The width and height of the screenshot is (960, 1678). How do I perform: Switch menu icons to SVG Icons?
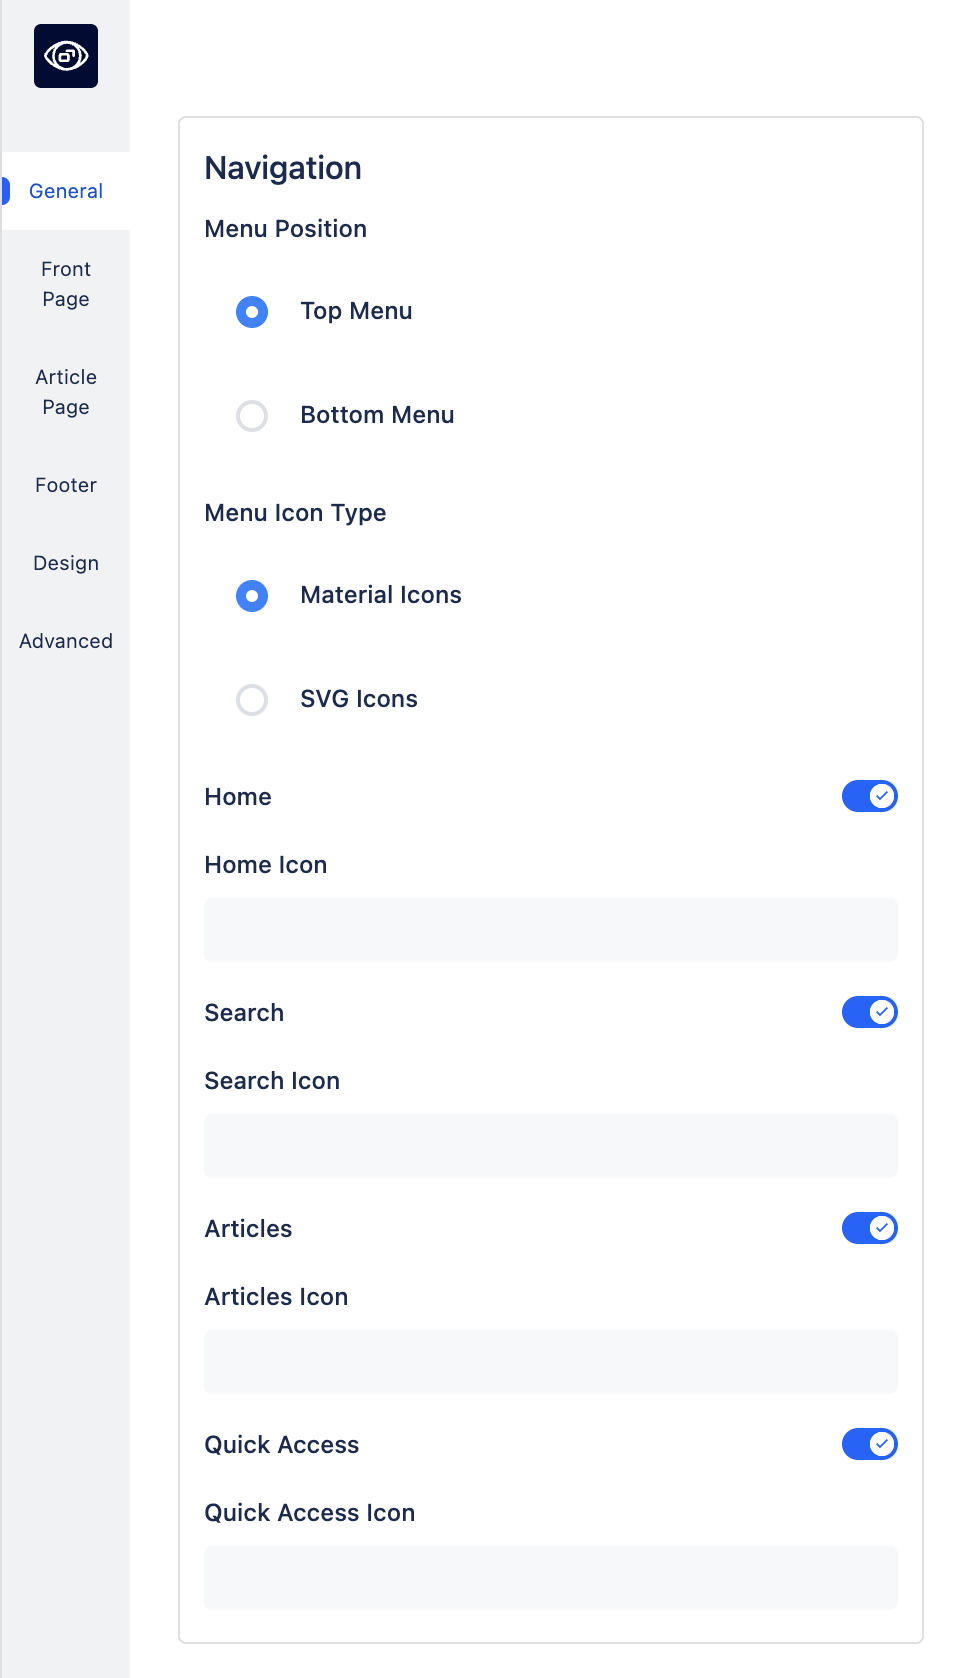coord(252,699)
